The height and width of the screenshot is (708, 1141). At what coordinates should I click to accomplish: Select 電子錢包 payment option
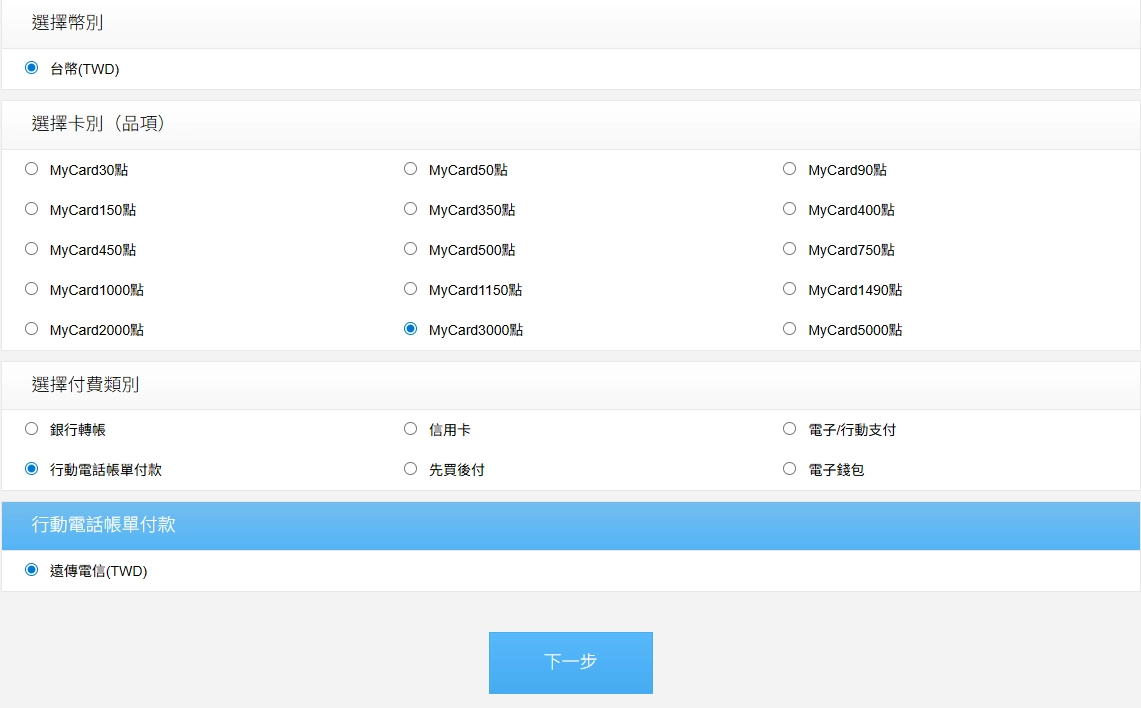790,469
